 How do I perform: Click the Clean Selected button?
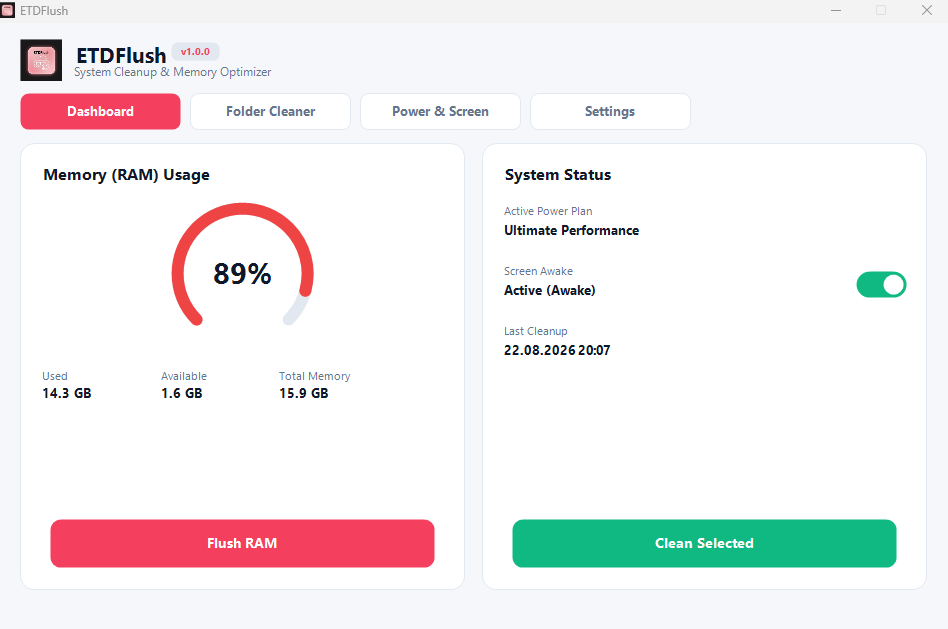(x=704, y=543)
